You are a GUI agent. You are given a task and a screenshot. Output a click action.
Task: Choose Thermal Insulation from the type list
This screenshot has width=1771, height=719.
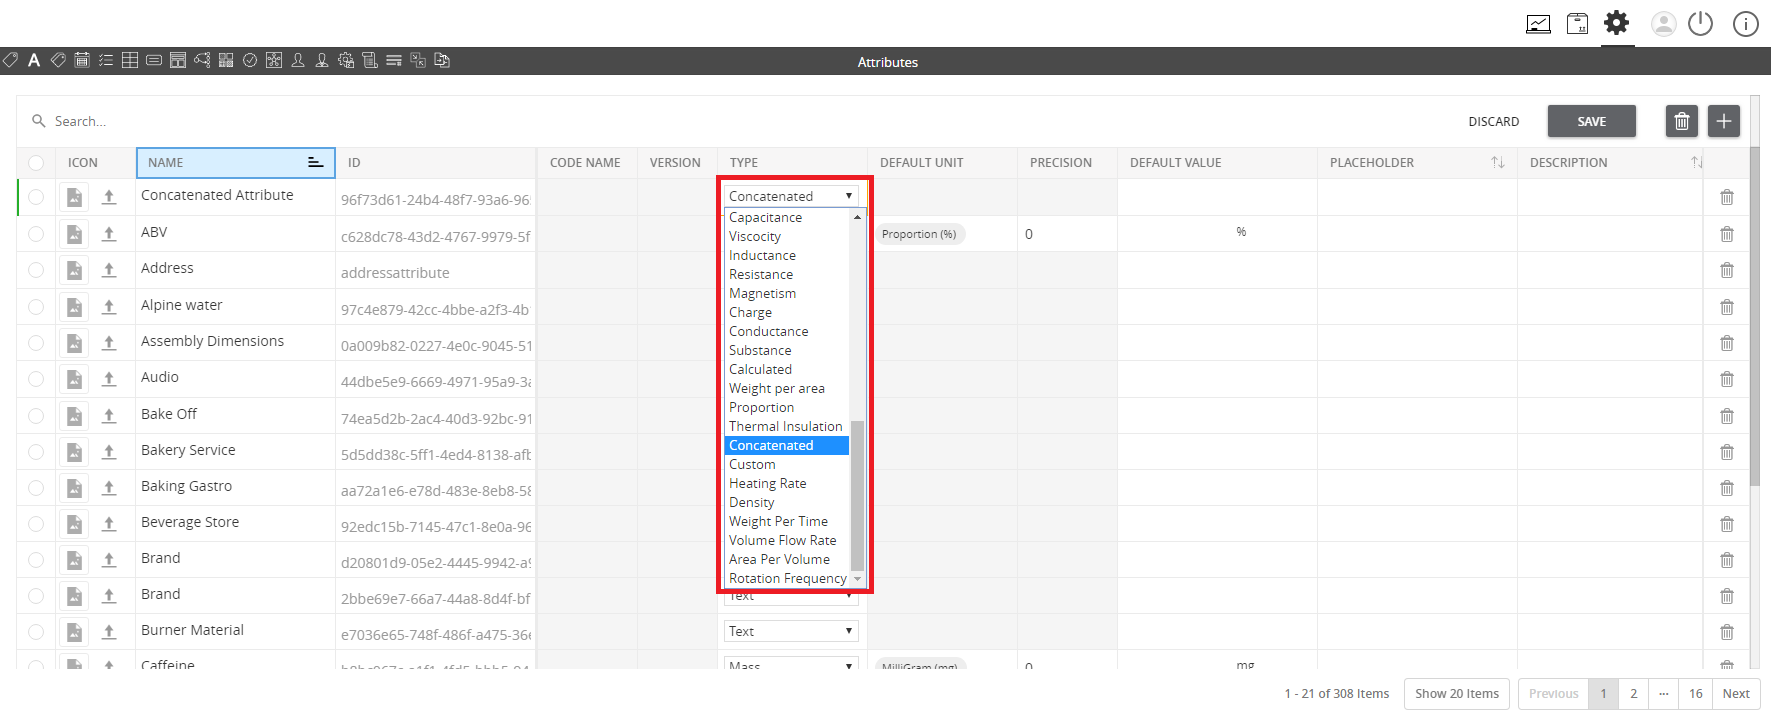(x=786, y=426)
